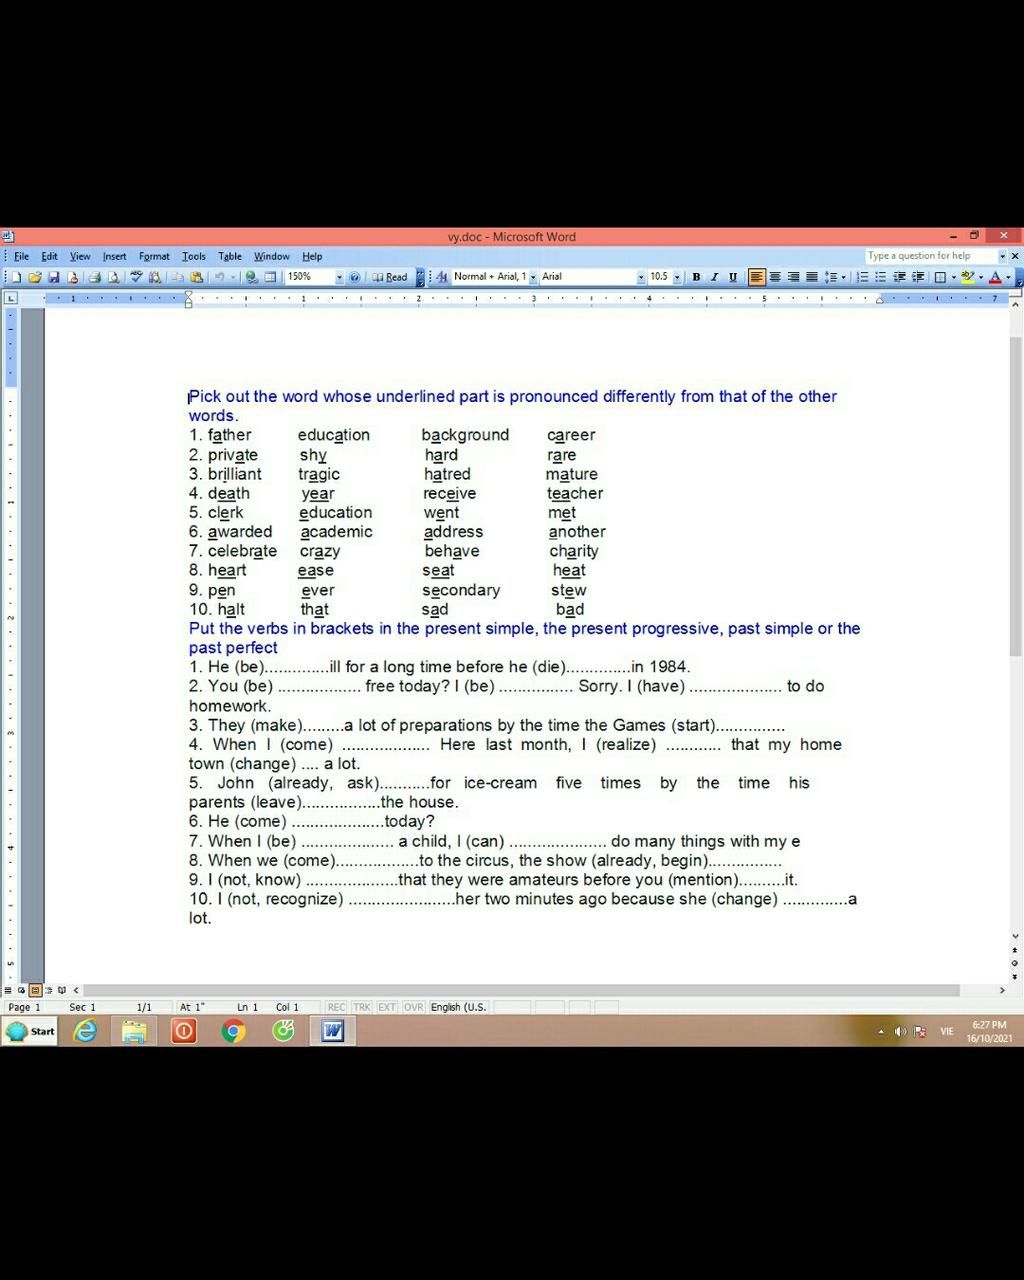Apply a bulleted list
This screenshot has width=1024, height=1280.
pos(881,277)
